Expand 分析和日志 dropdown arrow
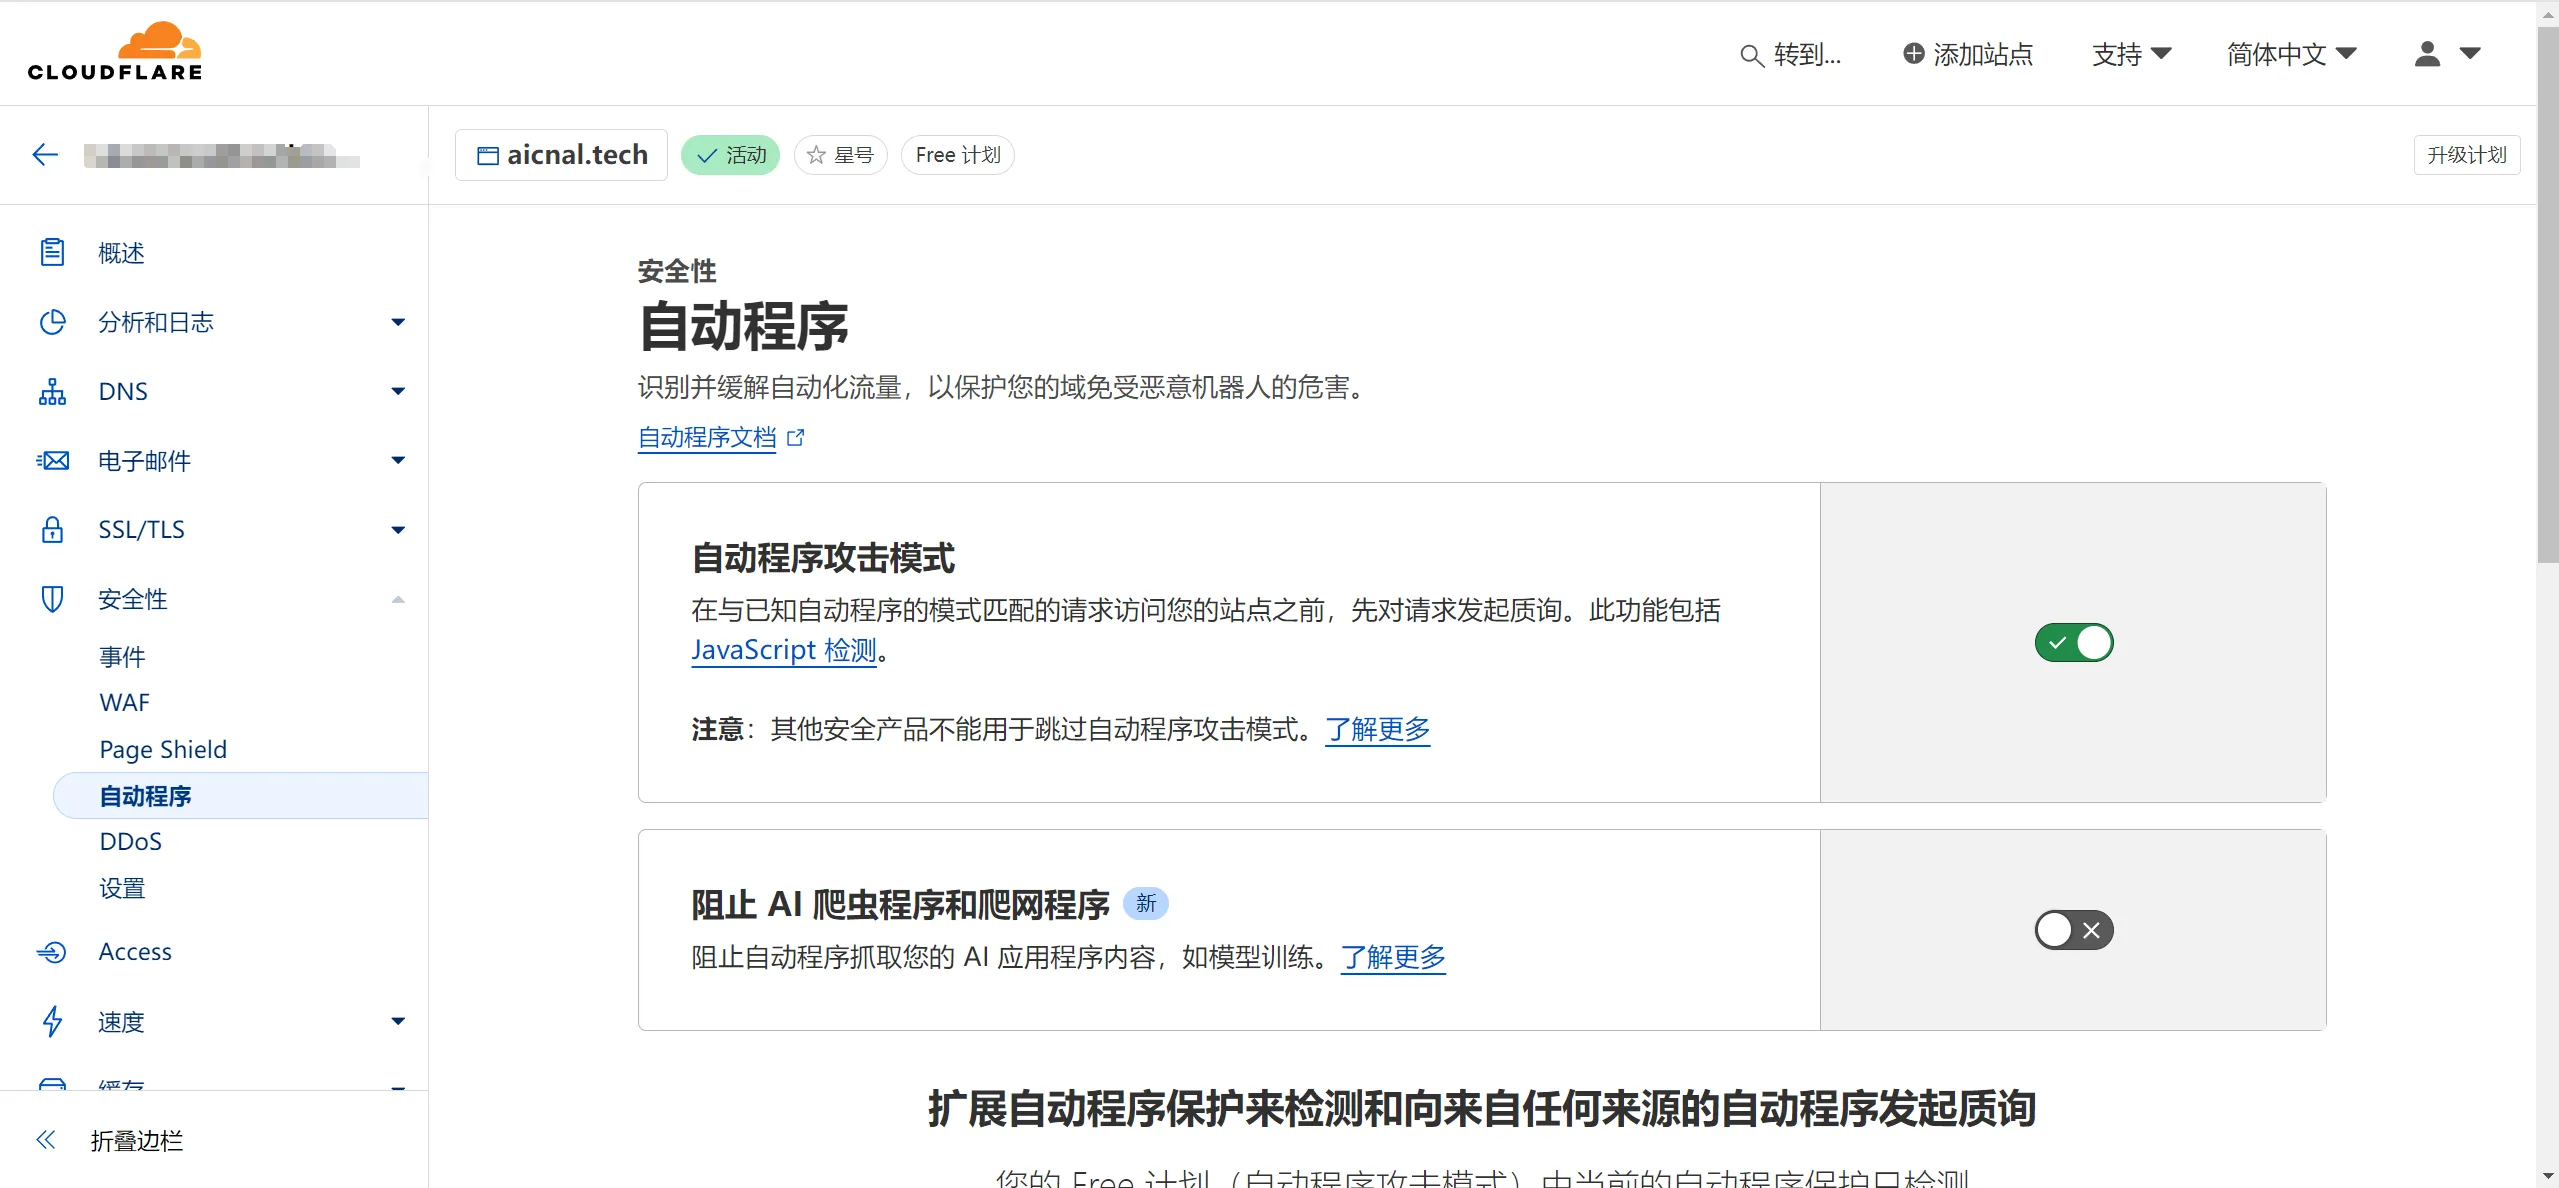This screenshot has height=1188, width=2559. [398, 322]
